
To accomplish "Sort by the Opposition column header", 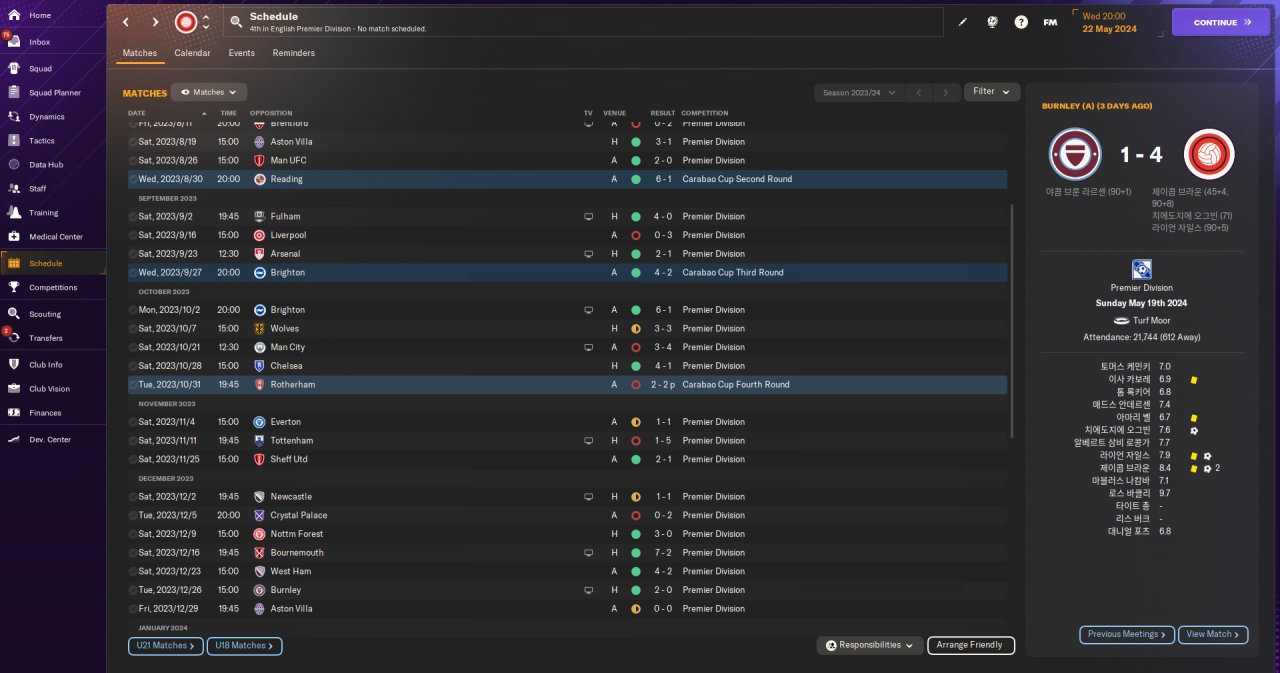I will click(271, 113).
